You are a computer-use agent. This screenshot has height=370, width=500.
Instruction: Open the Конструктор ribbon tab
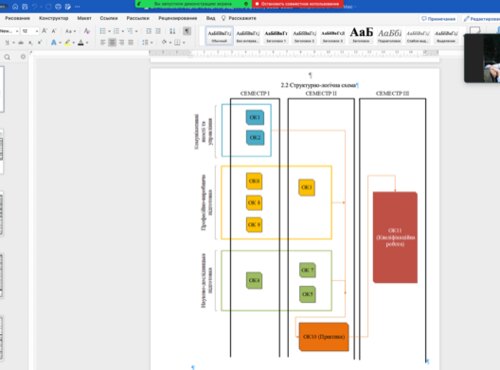53,18
